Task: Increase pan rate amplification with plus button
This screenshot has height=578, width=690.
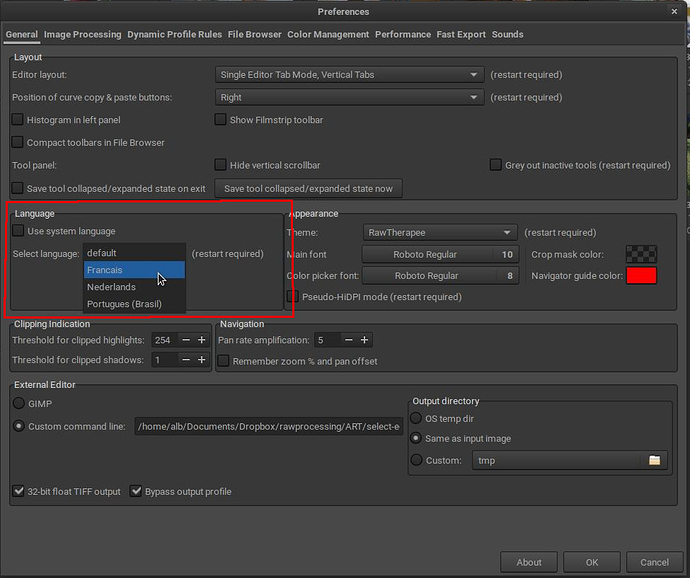Action: [x=365, y=340]
